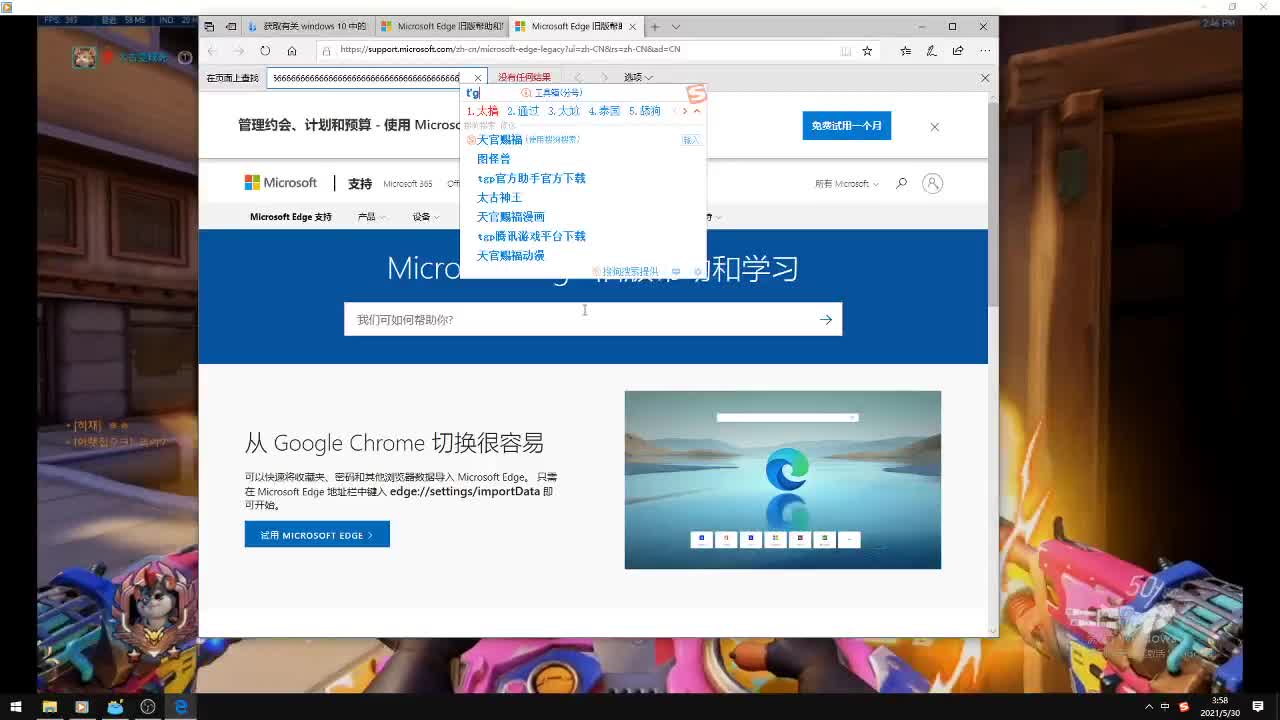Go to the Home page icon
Screen dimensions: 1280x720
click(292, 50)
